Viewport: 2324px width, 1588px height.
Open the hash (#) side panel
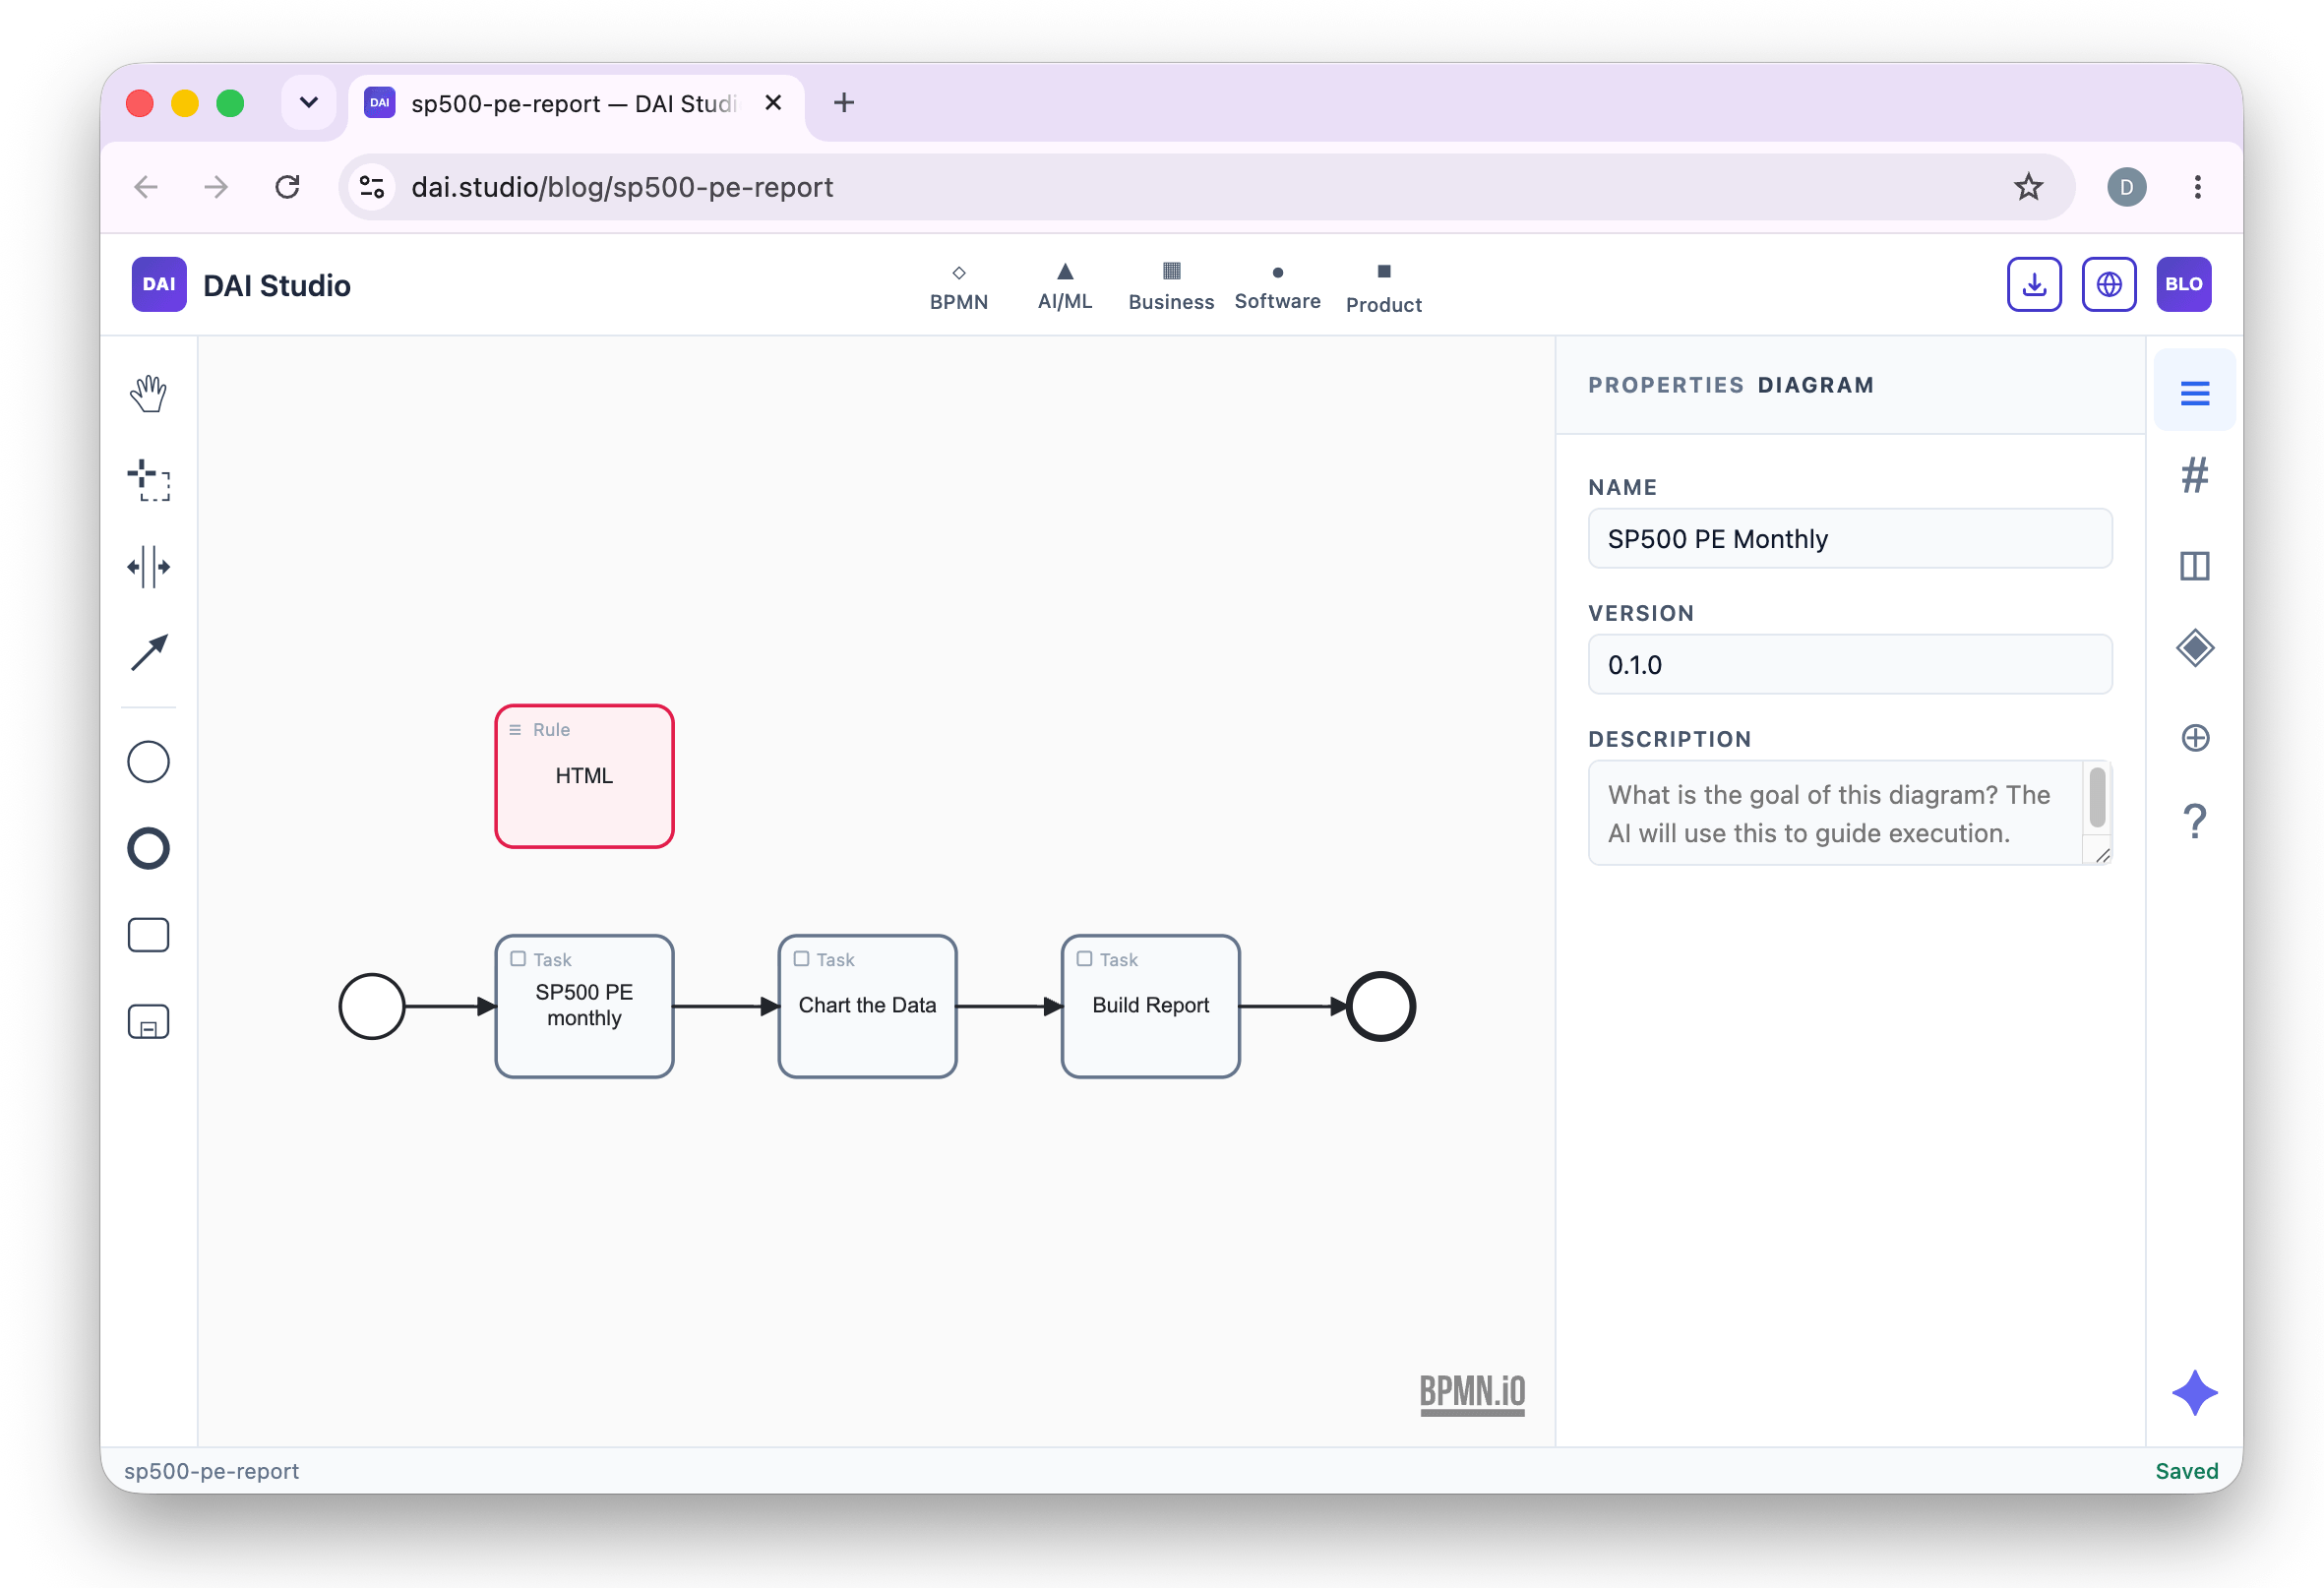[2194, 476]
